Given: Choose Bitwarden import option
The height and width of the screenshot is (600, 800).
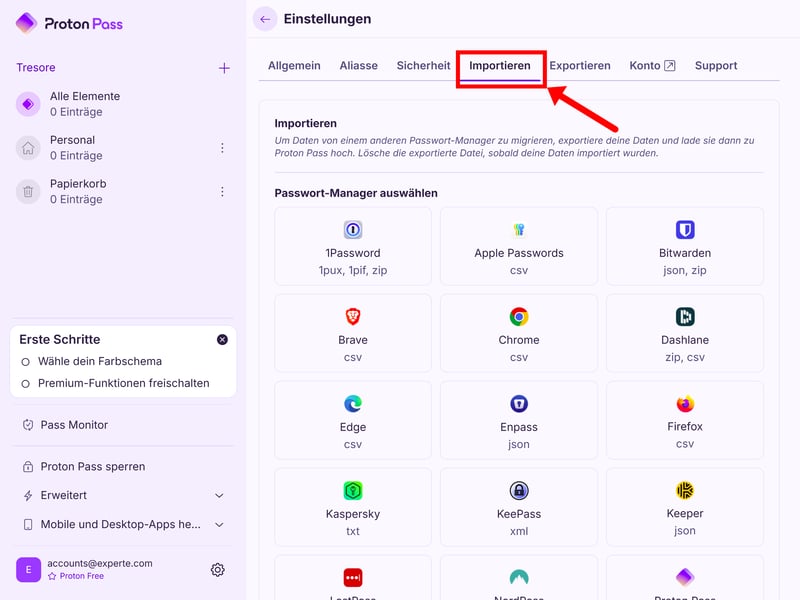Looking at the screenshot, I should (684, 246).
